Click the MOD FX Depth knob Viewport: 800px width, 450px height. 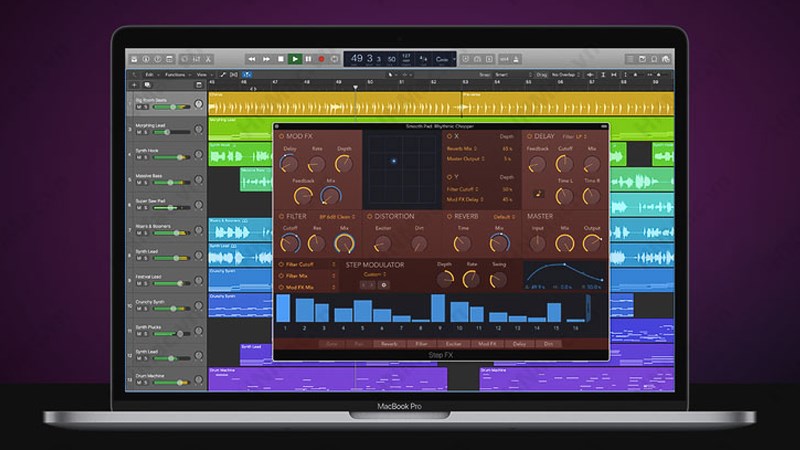point(343,164)
